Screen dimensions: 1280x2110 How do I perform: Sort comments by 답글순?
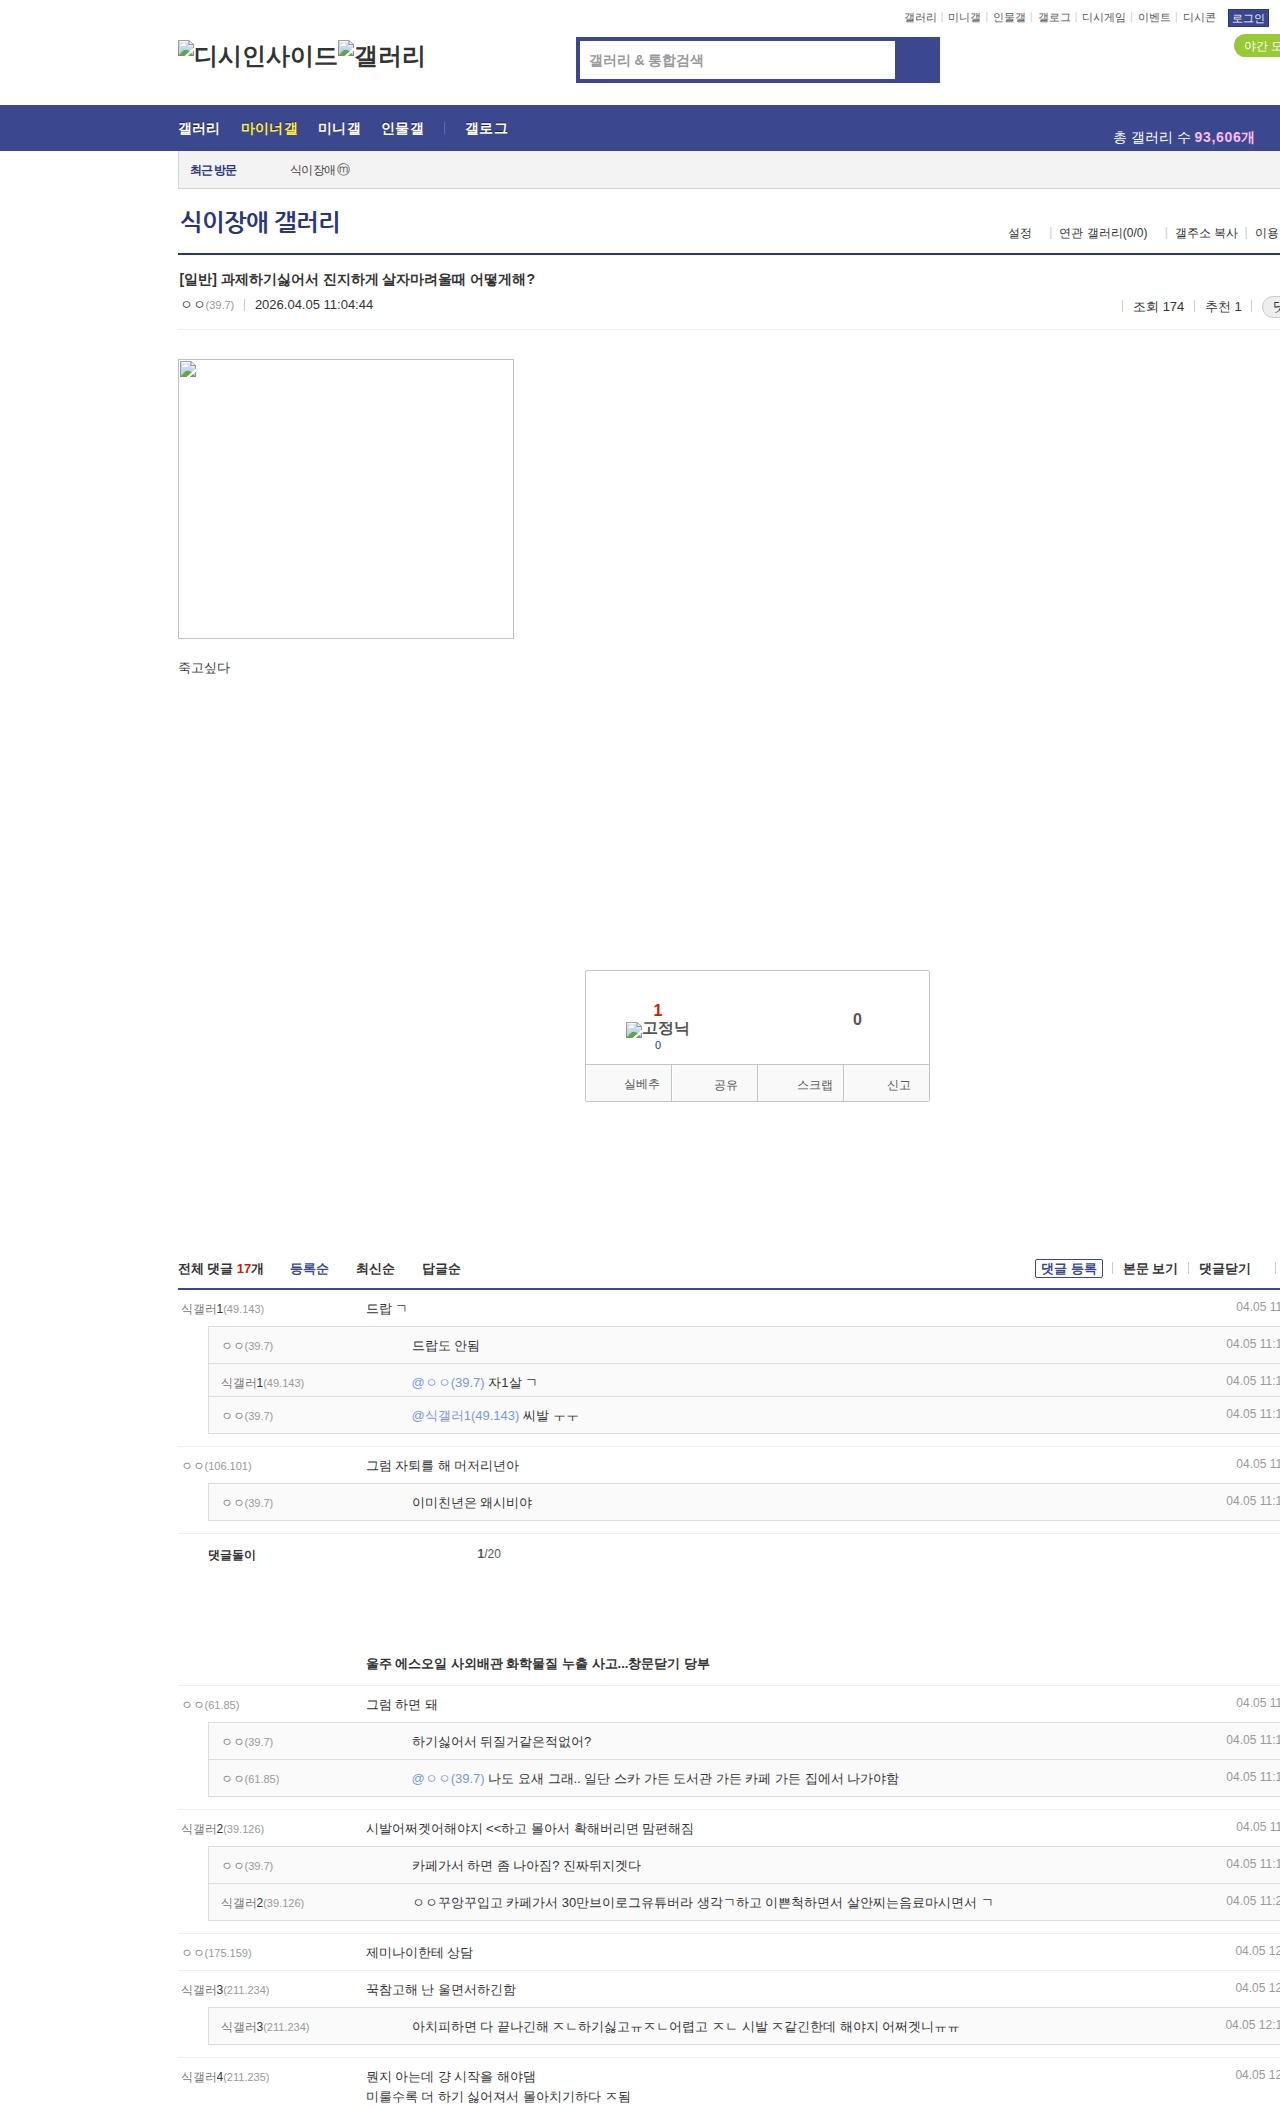tap(441, 1269)
